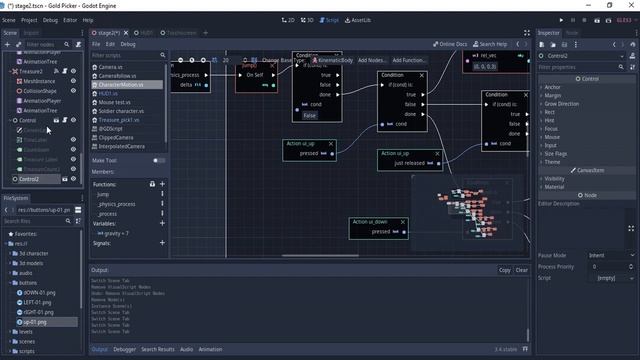
Task: Load a resource in Inspector
Action: click(x=553, y=44)
